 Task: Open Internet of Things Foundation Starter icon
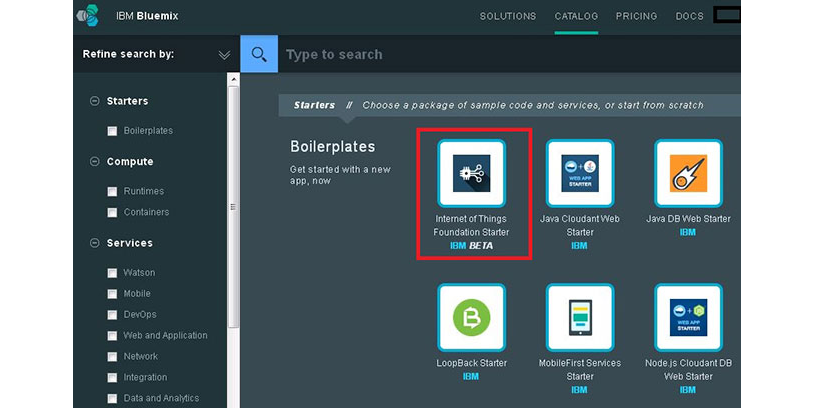[471, 174]
